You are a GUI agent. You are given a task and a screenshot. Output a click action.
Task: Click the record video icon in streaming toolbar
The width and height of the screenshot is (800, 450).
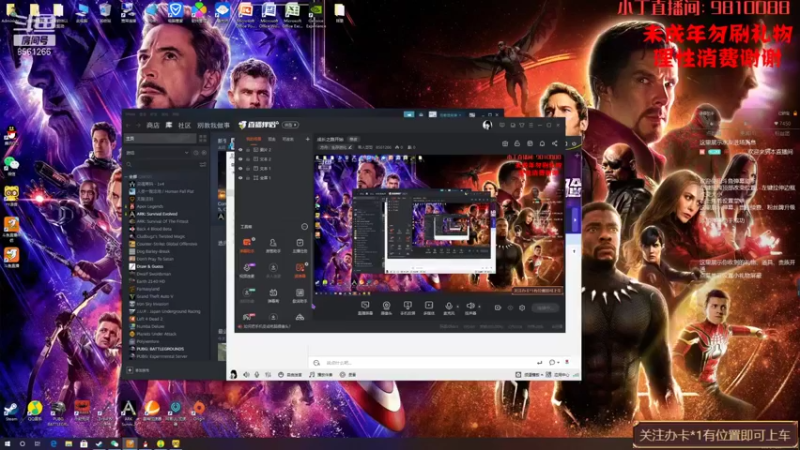point(429,306)
